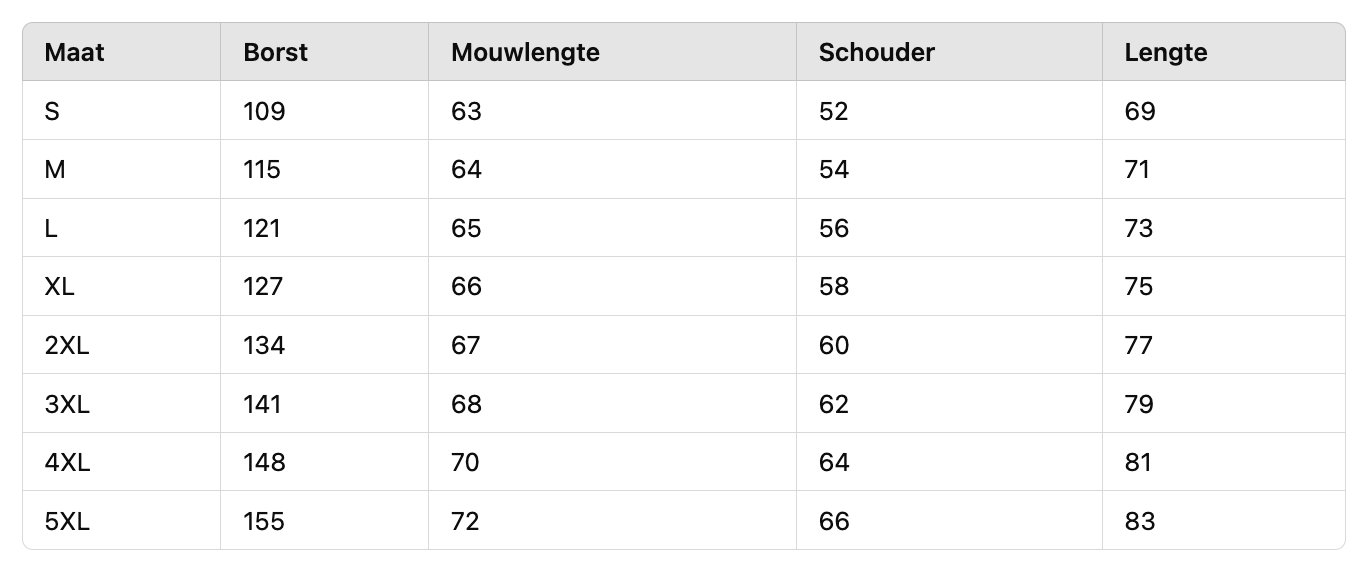1364x566 pixels.
Task: Select Schouder value 60 in 2XL row
Action: point(834,346)
